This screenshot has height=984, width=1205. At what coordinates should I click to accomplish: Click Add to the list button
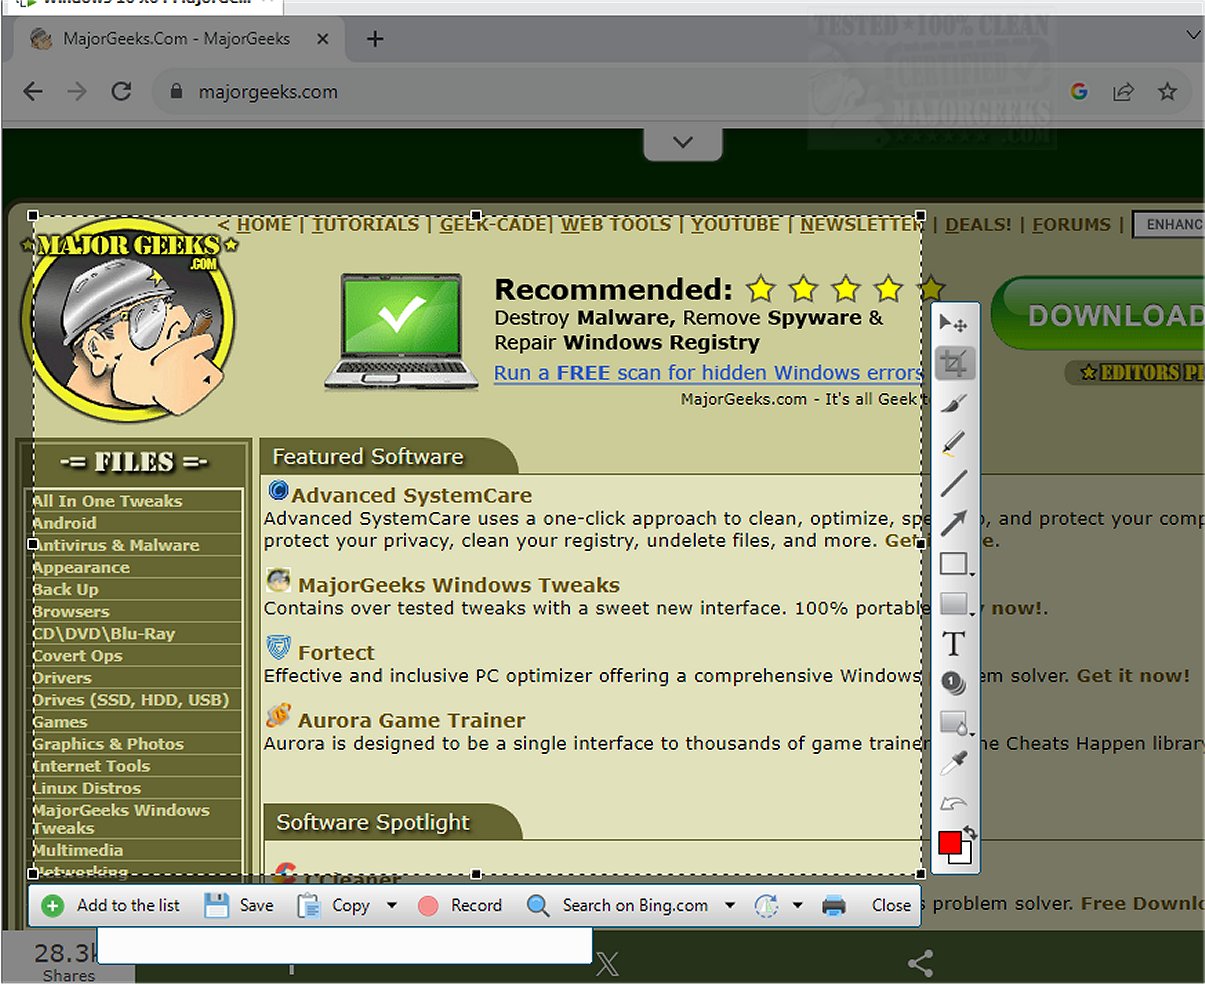[x=111, y=905]
